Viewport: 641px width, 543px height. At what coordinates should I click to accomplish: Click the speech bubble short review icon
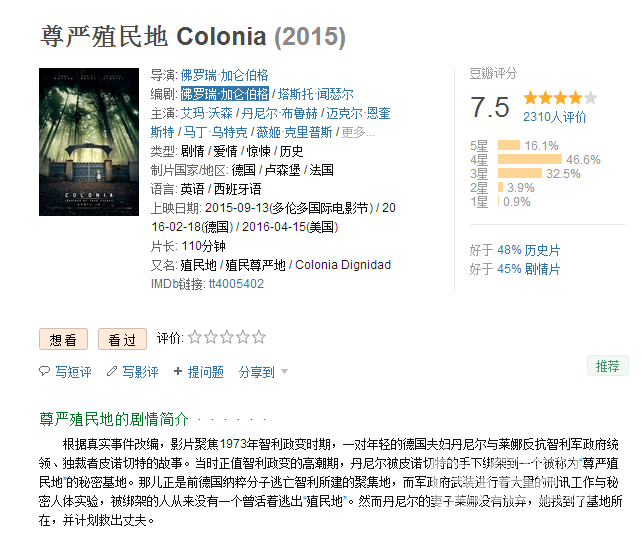(44, 371)
